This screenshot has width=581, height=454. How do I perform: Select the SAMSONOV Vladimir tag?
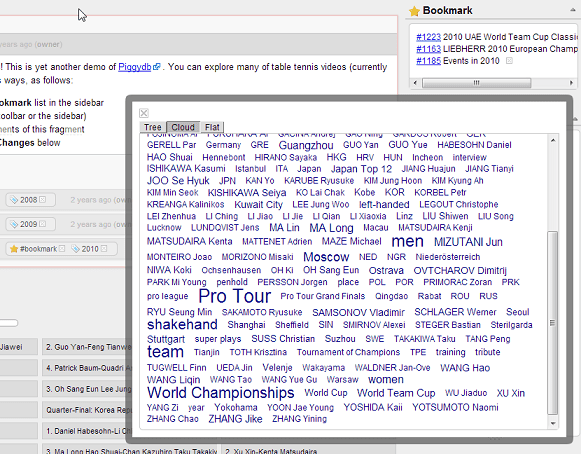pos(358,313)
